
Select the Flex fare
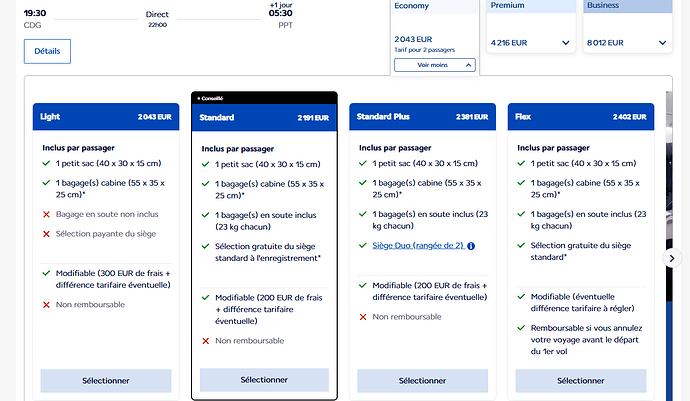coord(580,381)
